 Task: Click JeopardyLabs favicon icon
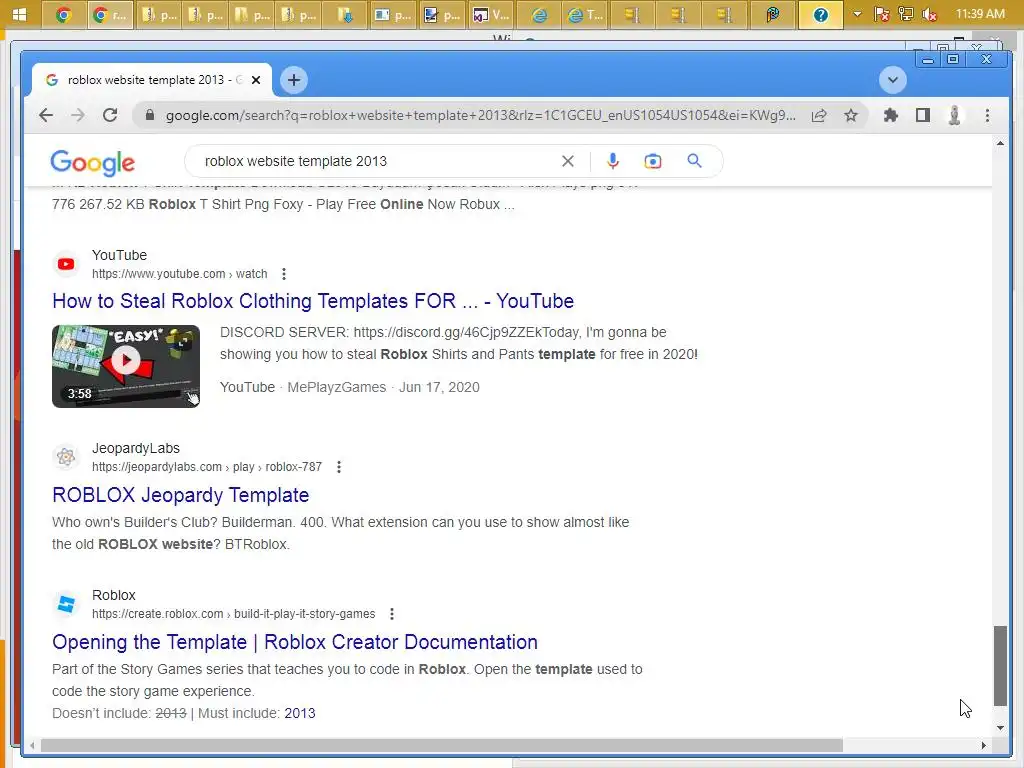tap(66, 457)
